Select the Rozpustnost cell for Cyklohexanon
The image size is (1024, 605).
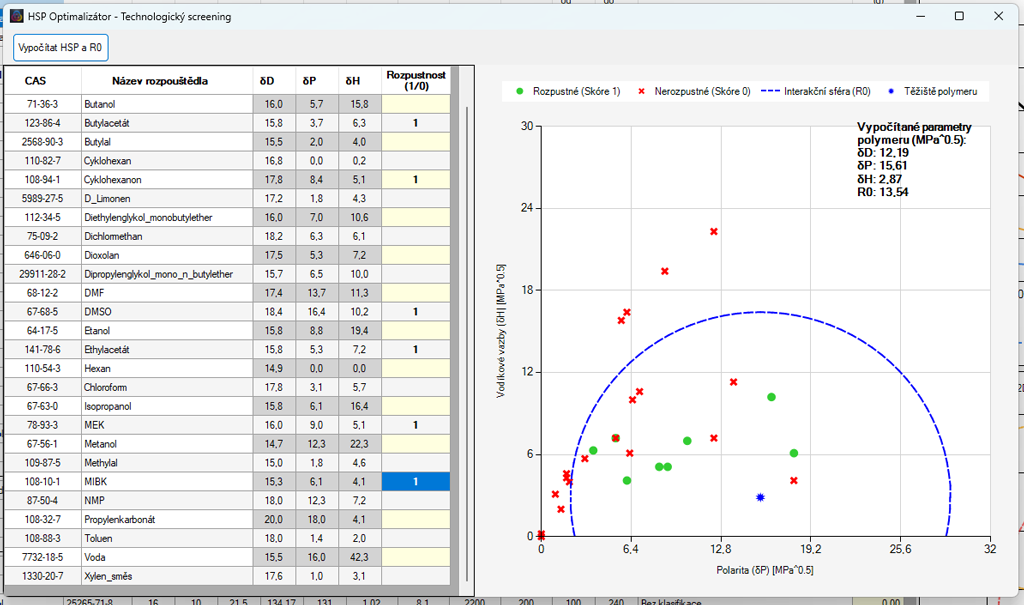pyautogui.click(x=416, y=180)
